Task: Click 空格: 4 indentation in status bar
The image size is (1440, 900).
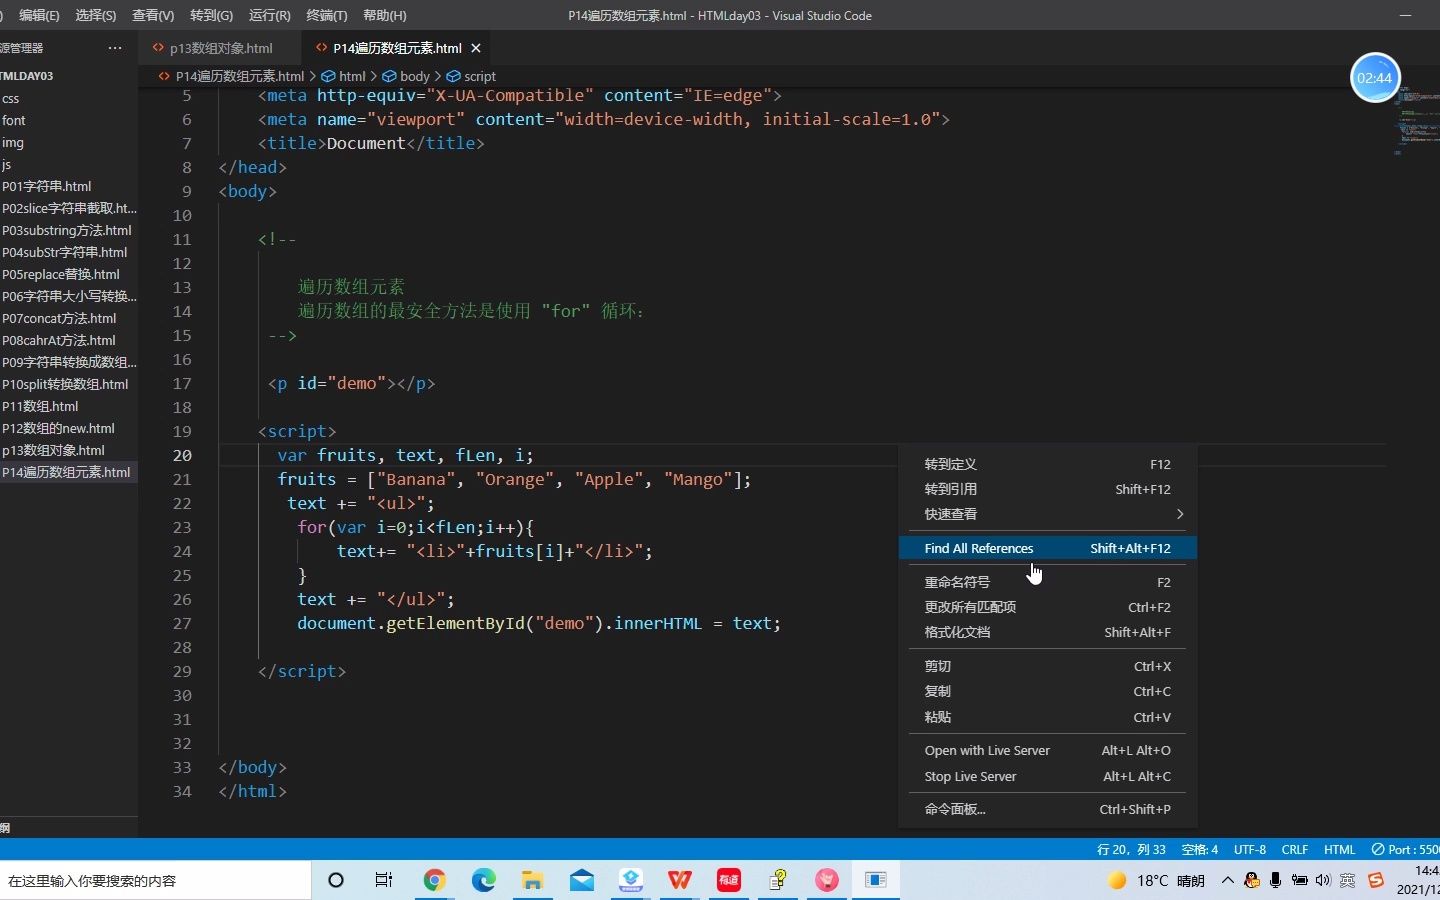Action: click(1200, 849)
